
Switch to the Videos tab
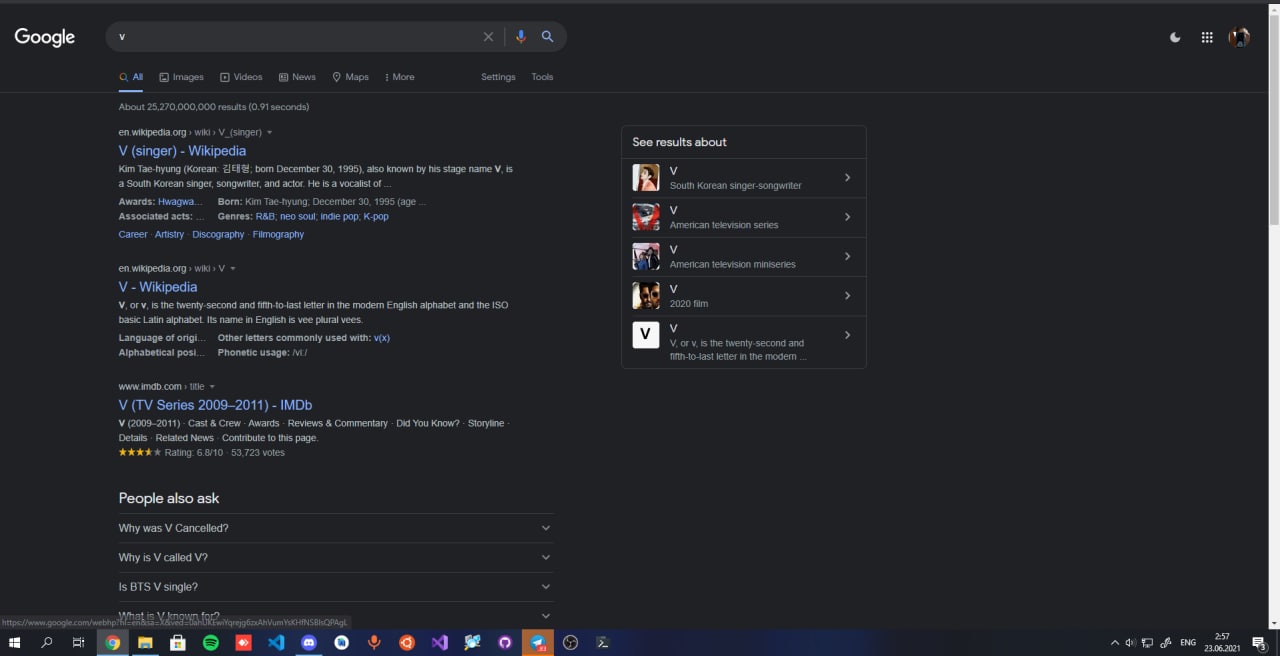(x=241, y=77)
